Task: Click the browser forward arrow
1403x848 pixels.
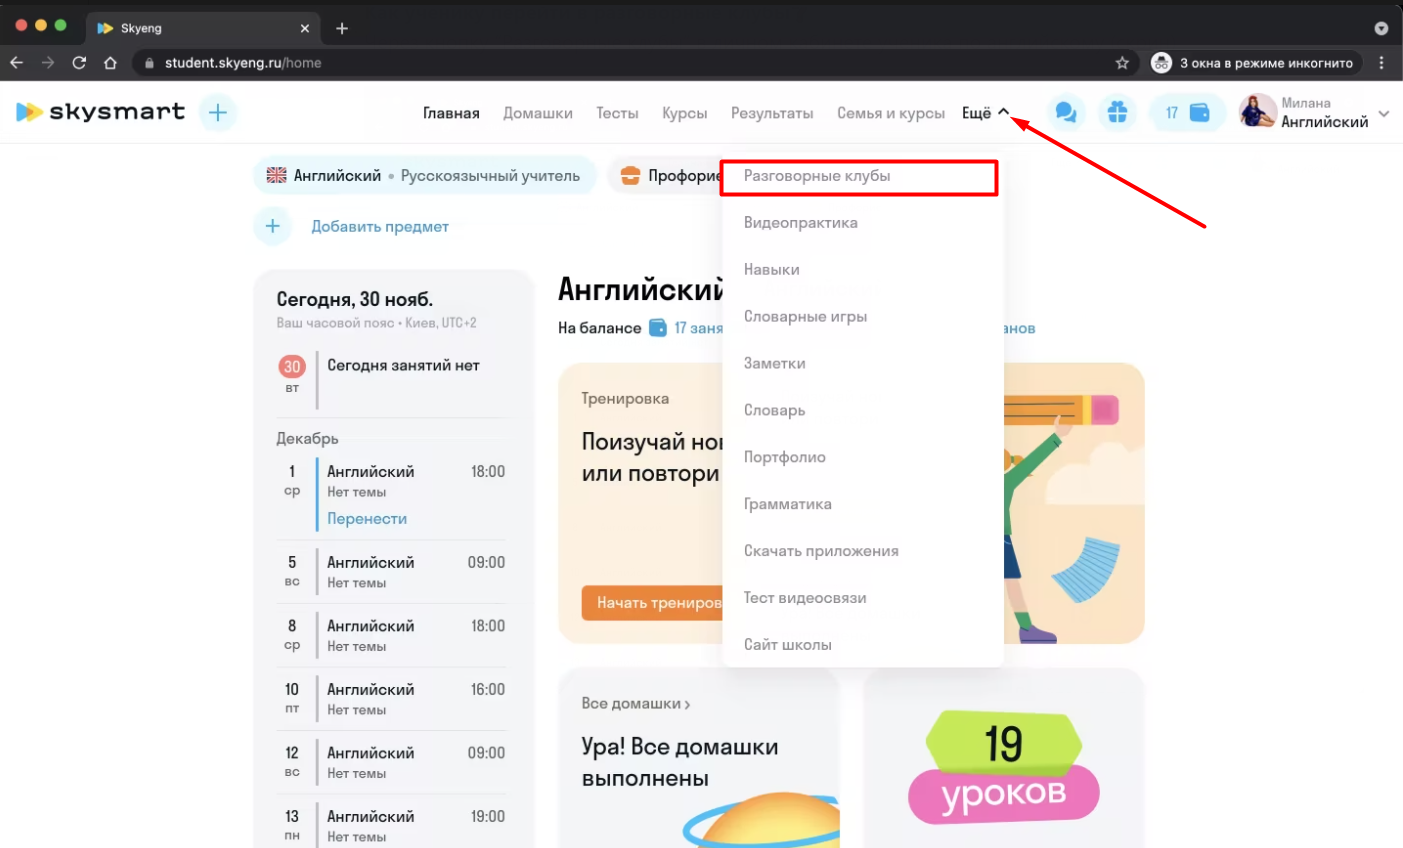Action: 48,62
